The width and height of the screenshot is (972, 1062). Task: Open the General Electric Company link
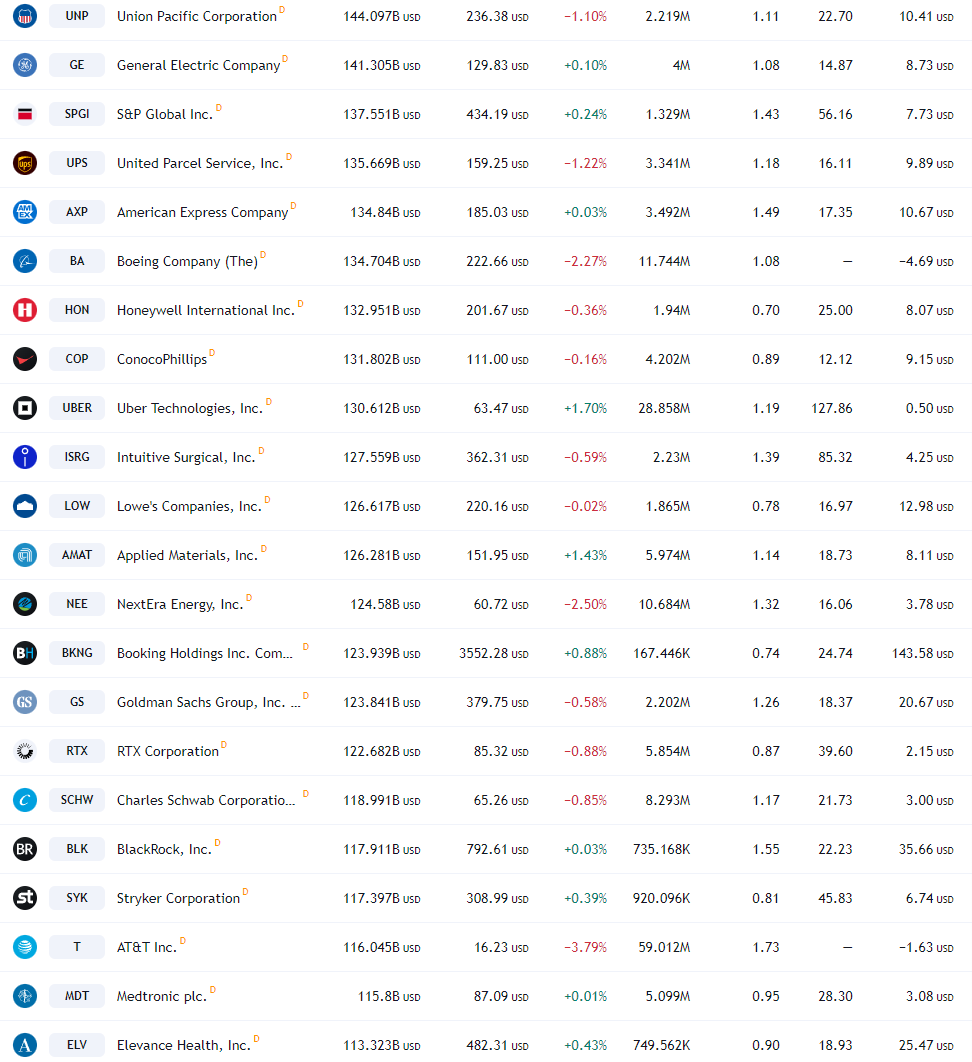point(198,65)
